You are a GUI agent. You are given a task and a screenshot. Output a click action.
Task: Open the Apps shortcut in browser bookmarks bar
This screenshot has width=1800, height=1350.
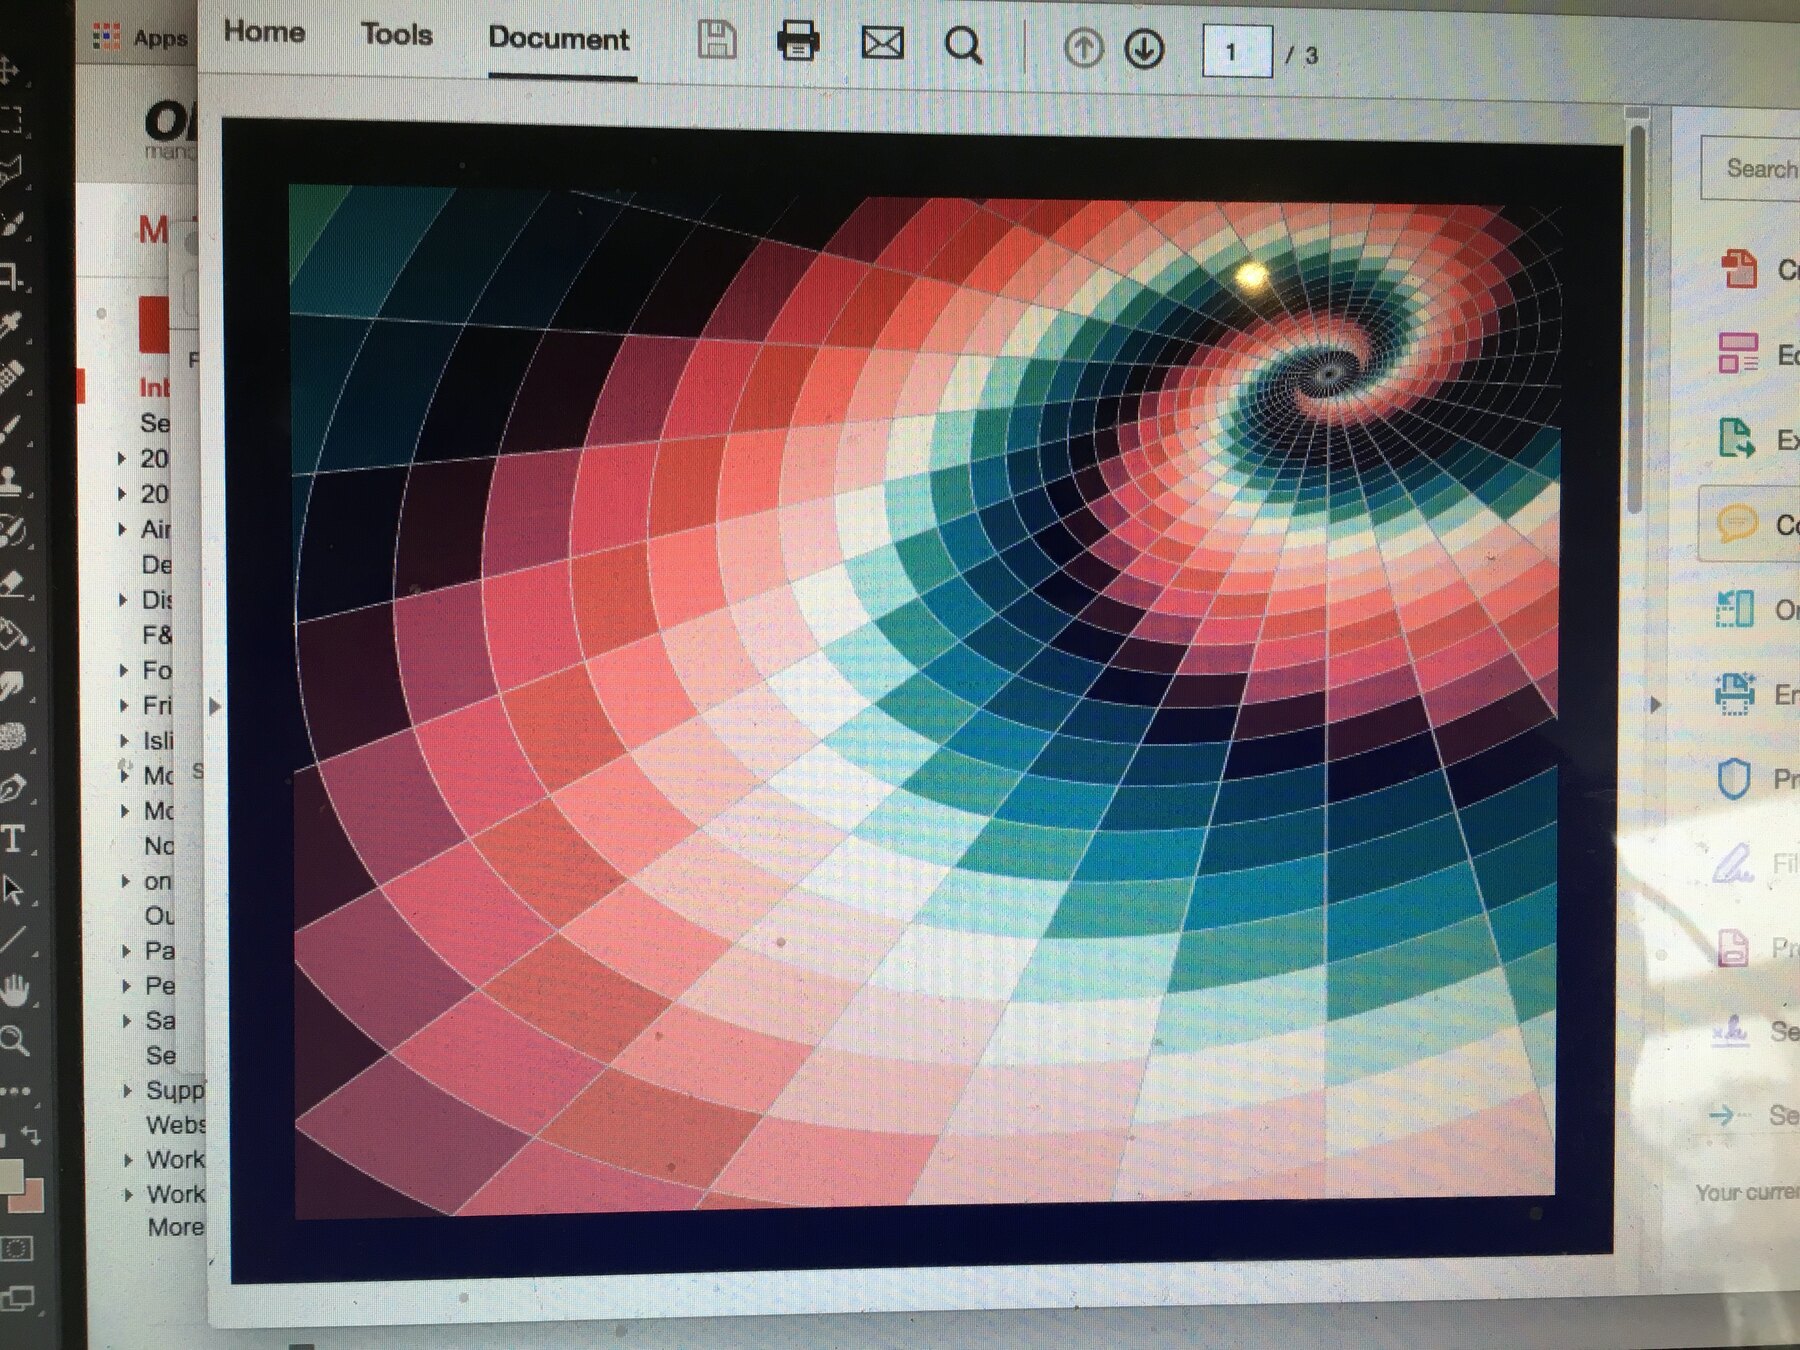(x=140, y=38)
